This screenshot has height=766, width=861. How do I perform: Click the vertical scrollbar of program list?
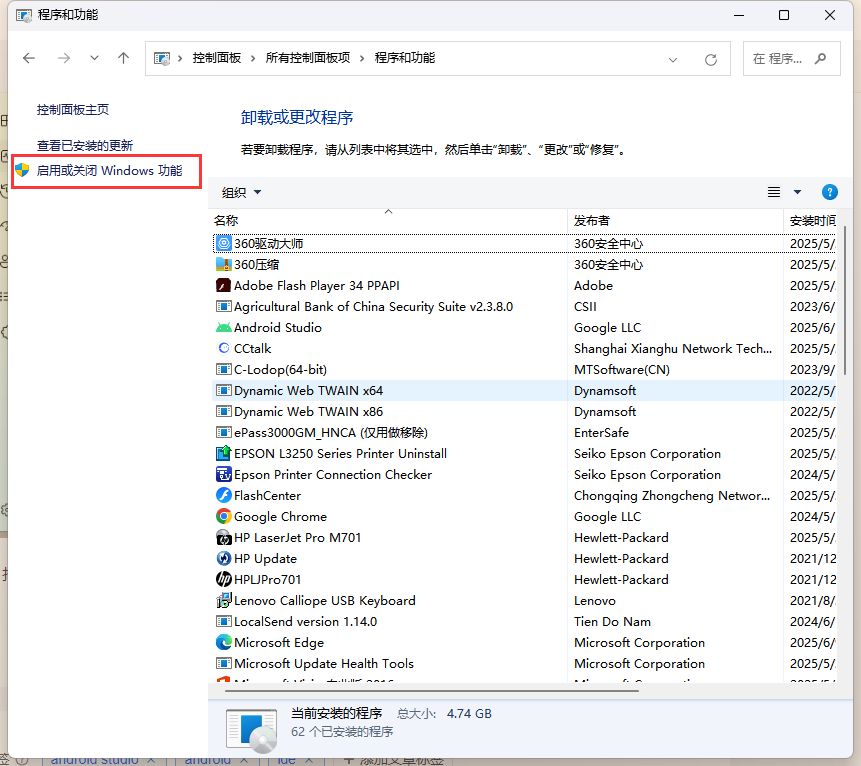click(x=845, y=299)
